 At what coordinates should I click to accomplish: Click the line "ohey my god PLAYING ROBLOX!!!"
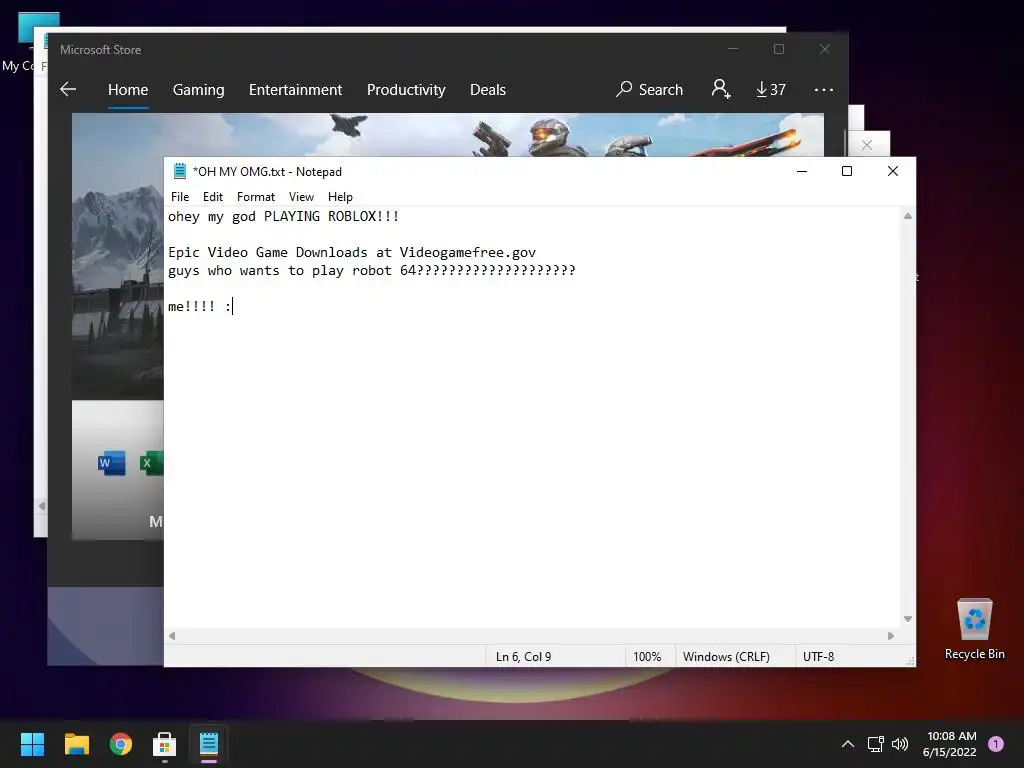(x=283, y=217)
